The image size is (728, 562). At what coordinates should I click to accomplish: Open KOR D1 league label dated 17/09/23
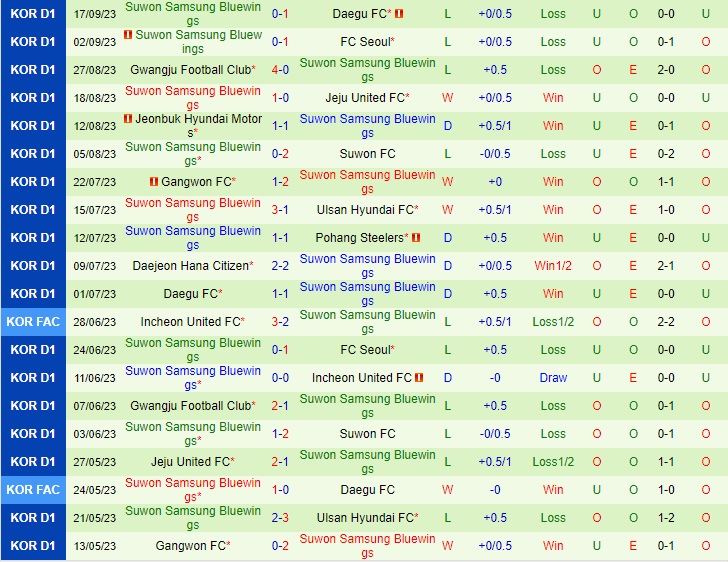(33, 14)
